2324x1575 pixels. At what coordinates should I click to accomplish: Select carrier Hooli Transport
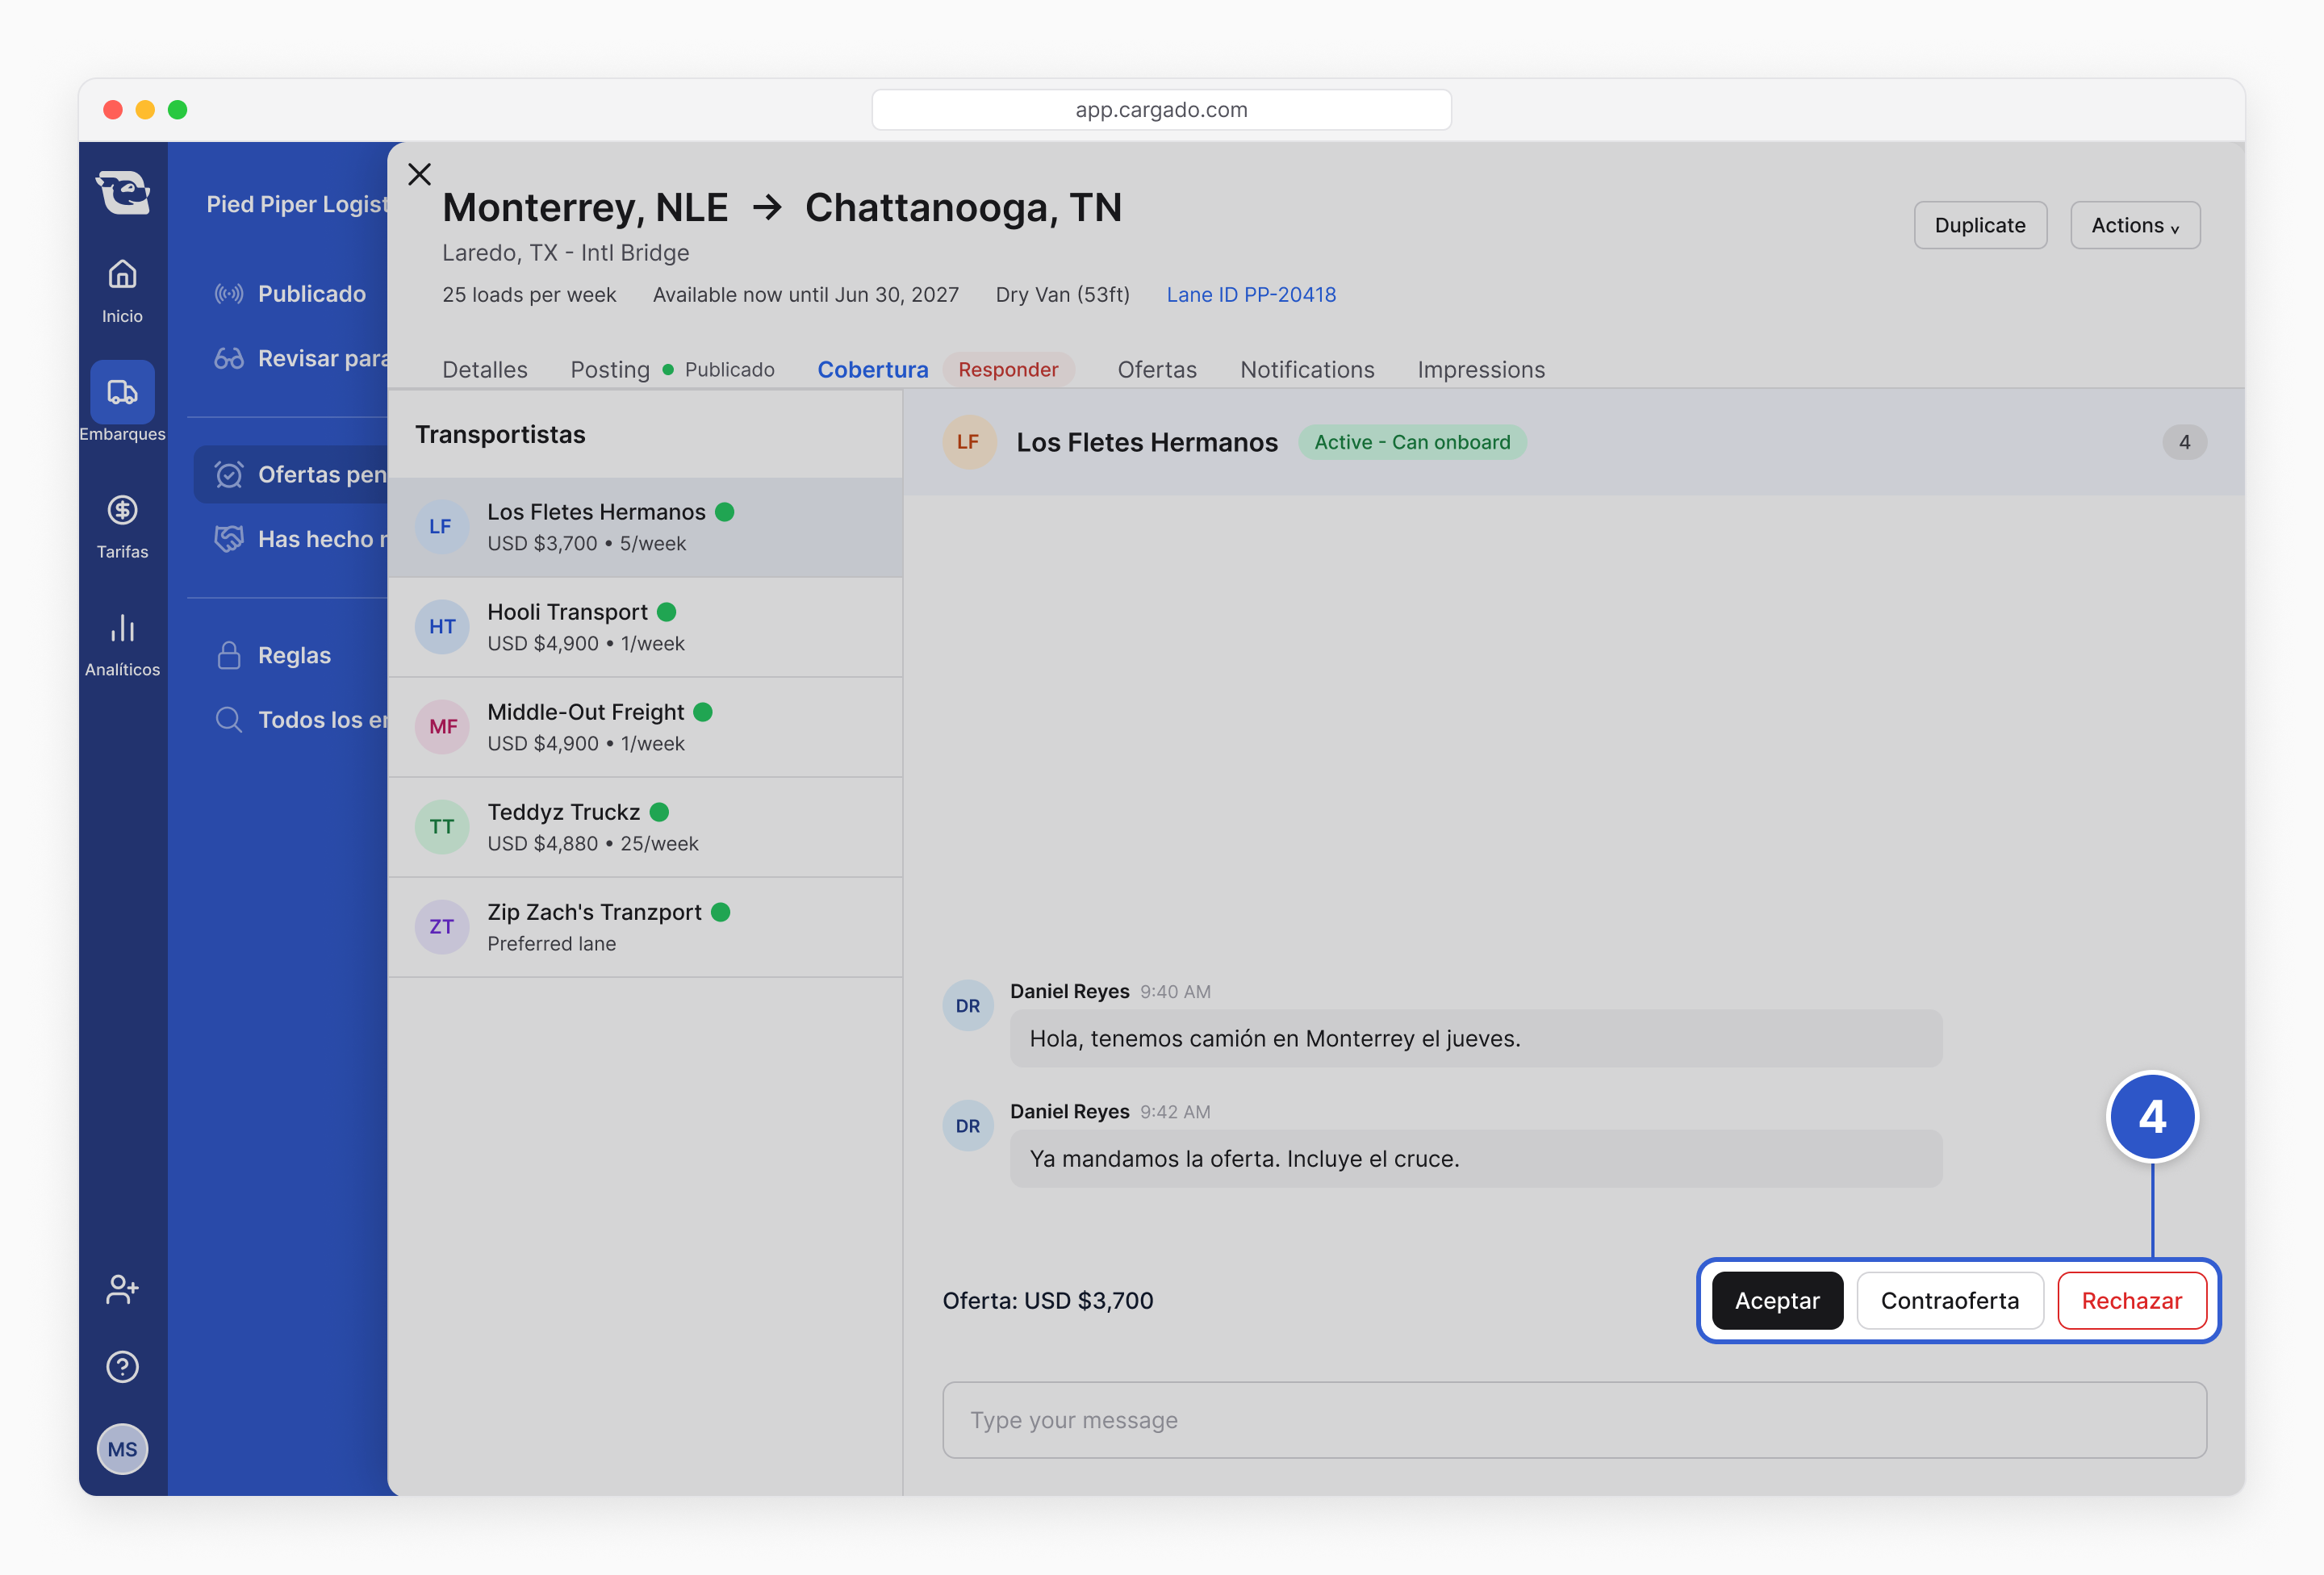coord(645,627)
